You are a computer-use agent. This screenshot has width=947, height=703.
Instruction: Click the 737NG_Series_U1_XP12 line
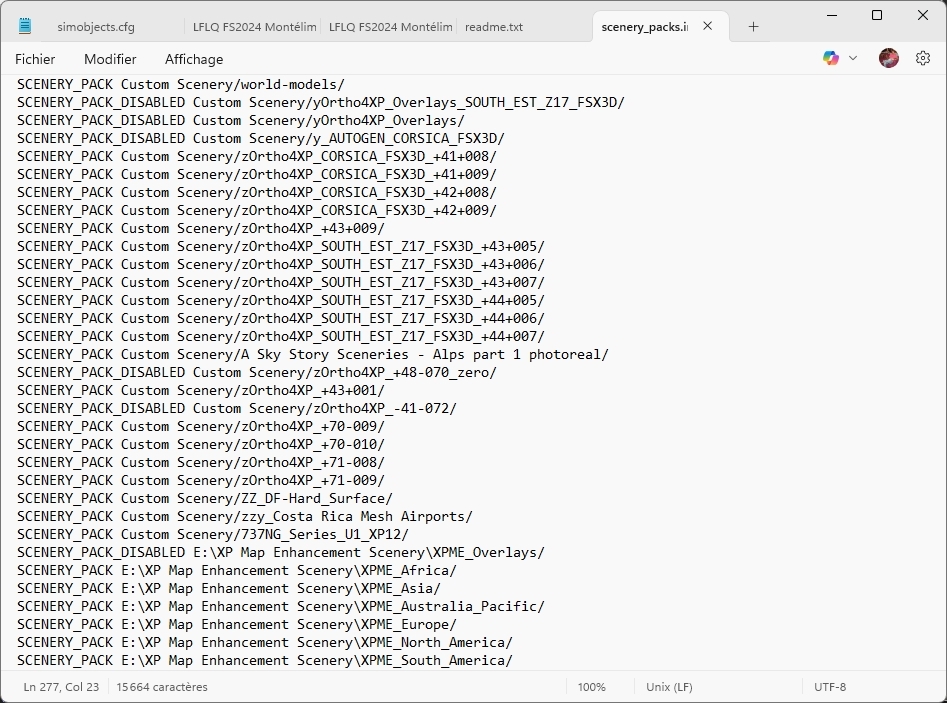[x=213, y=534]
